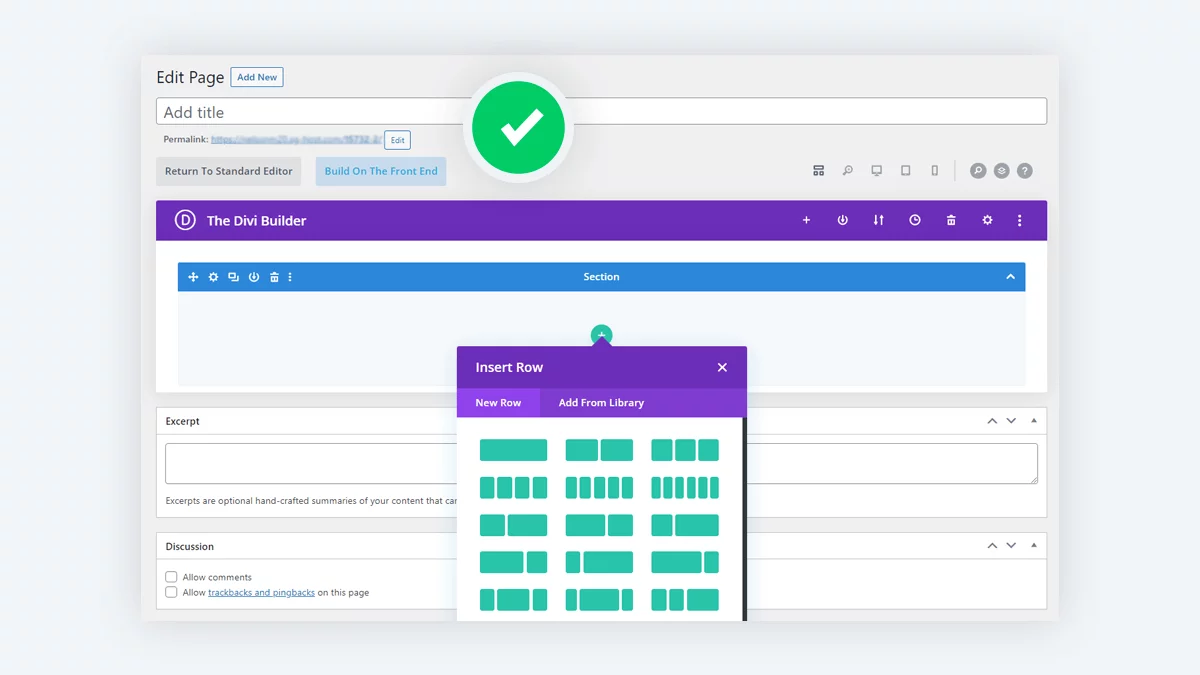Open the round question mark help icon

[1024, 171]
